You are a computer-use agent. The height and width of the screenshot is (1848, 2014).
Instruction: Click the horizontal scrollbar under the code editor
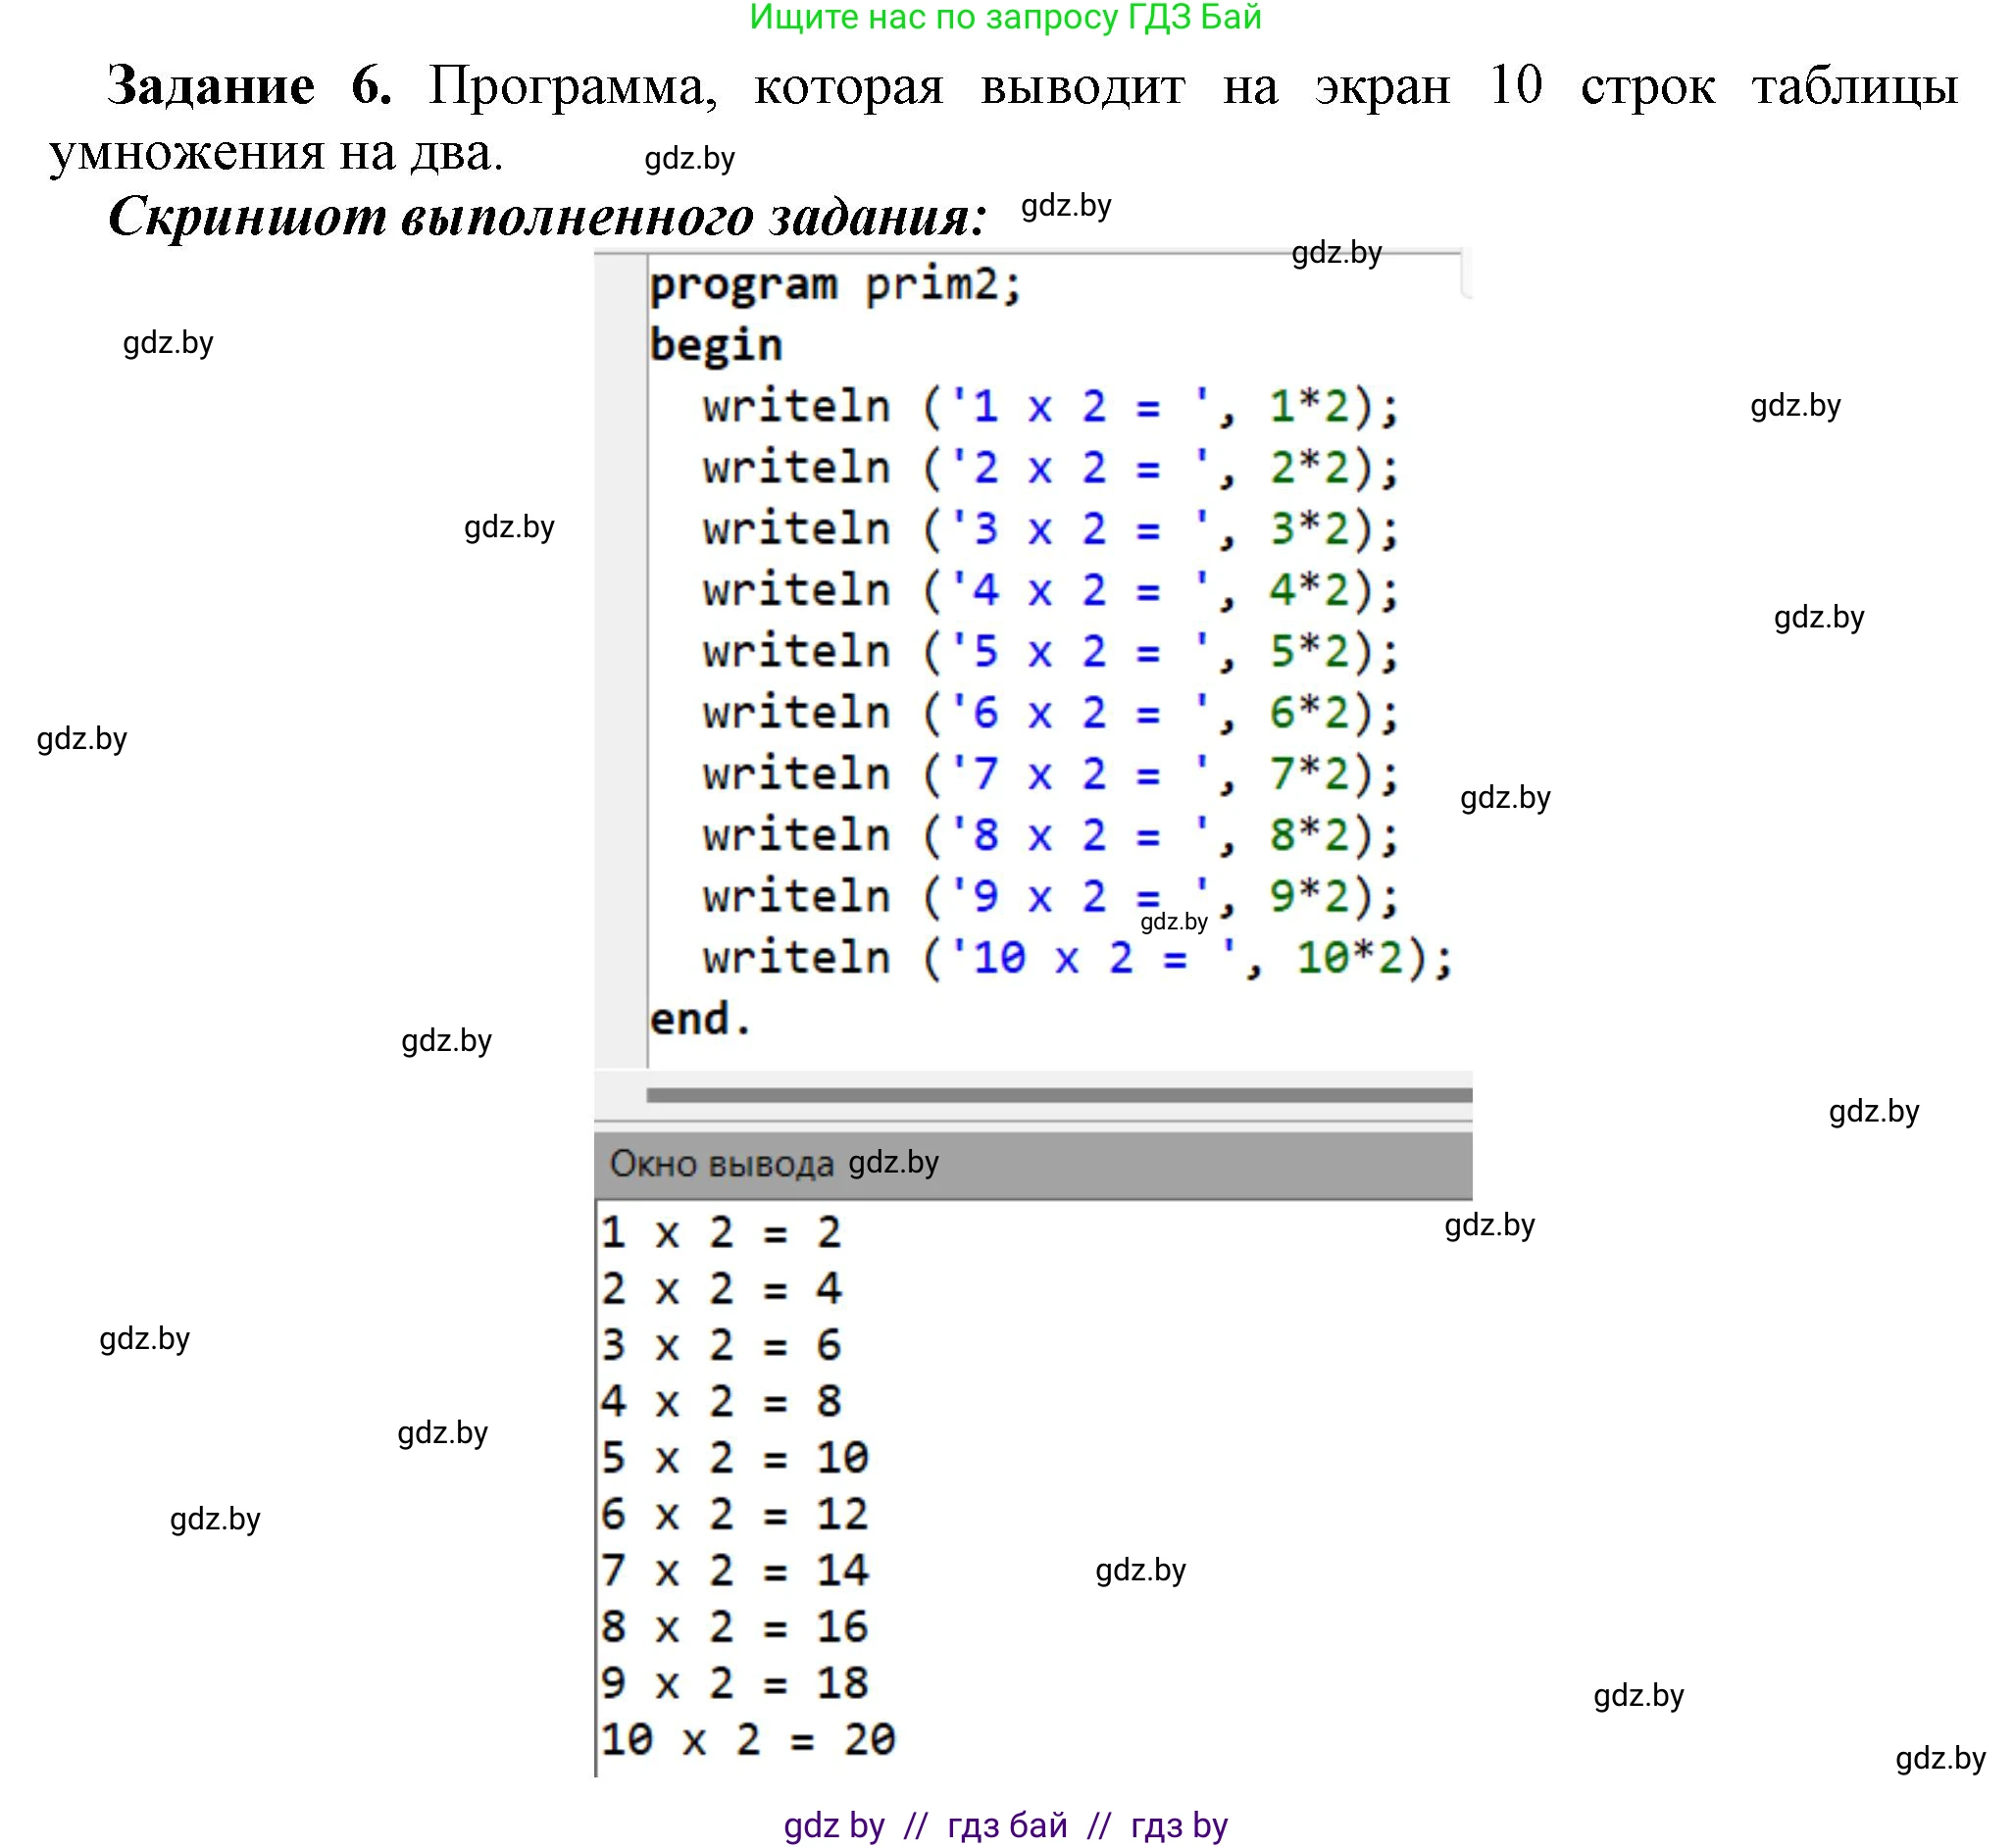pyautogui.click(x=1058, y=1095)
